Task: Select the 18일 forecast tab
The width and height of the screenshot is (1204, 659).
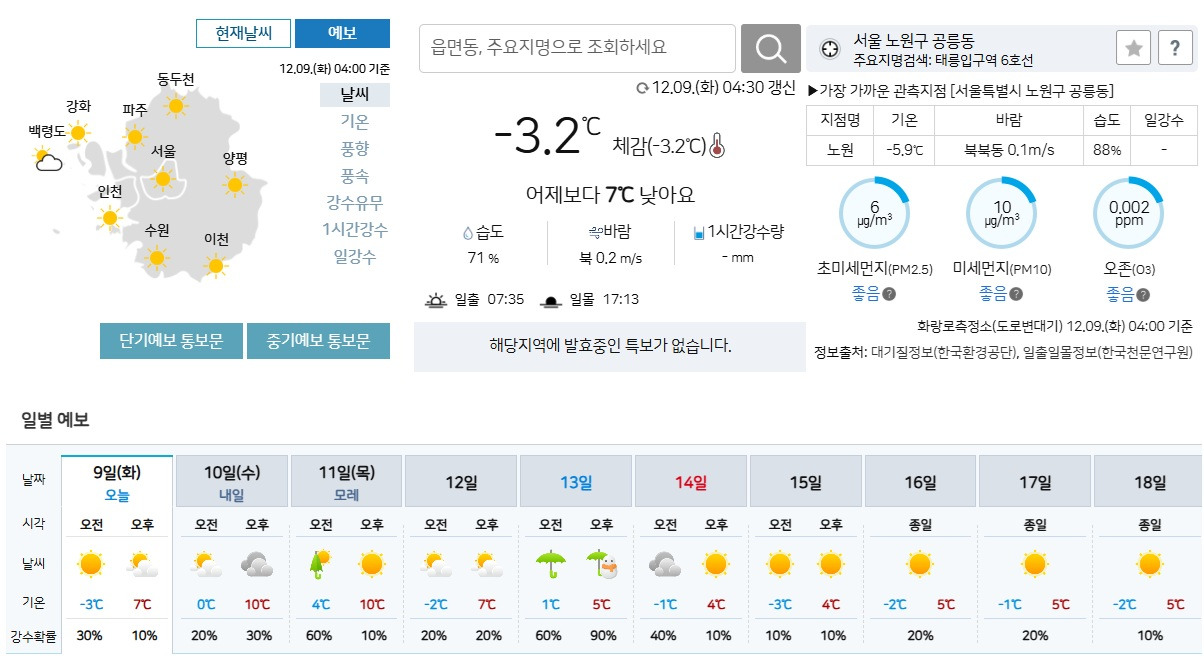Action: coord(1148,481)
